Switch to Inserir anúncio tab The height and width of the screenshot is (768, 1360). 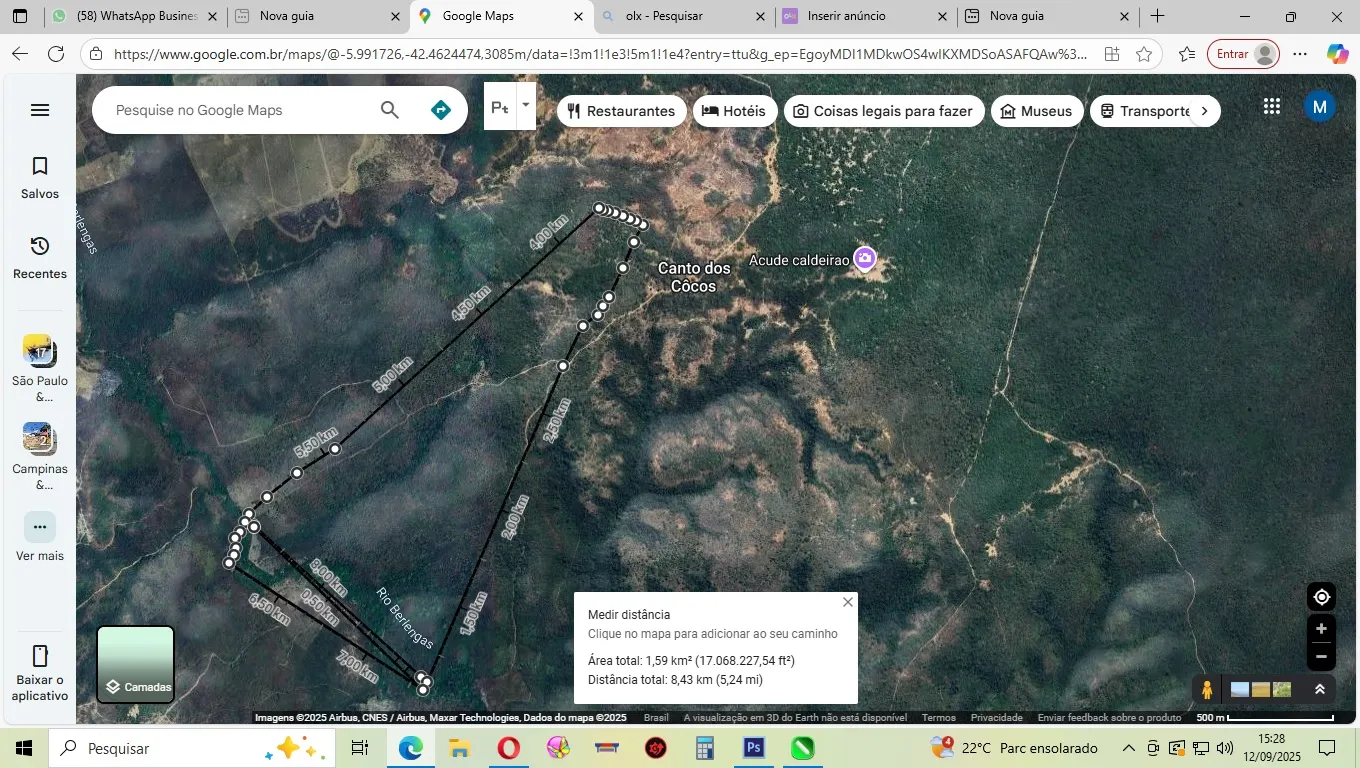click(x=866, y=16)
